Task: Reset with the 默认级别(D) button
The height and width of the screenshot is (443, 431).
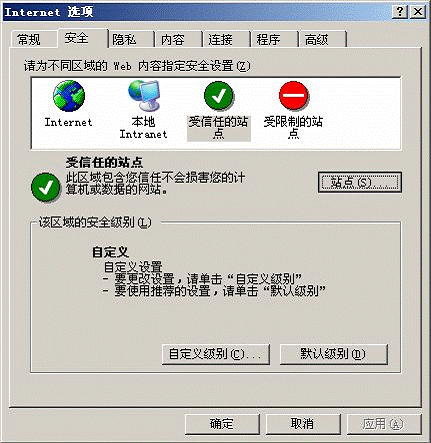Action: coord(334,354)
